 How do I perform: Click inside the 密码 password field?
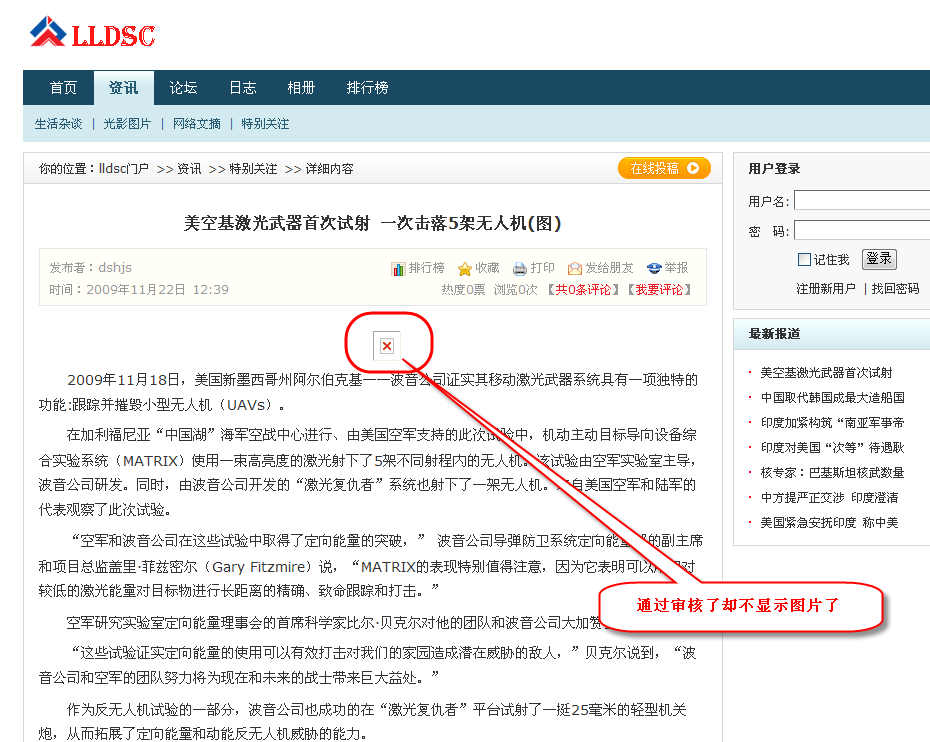point(860,230)
